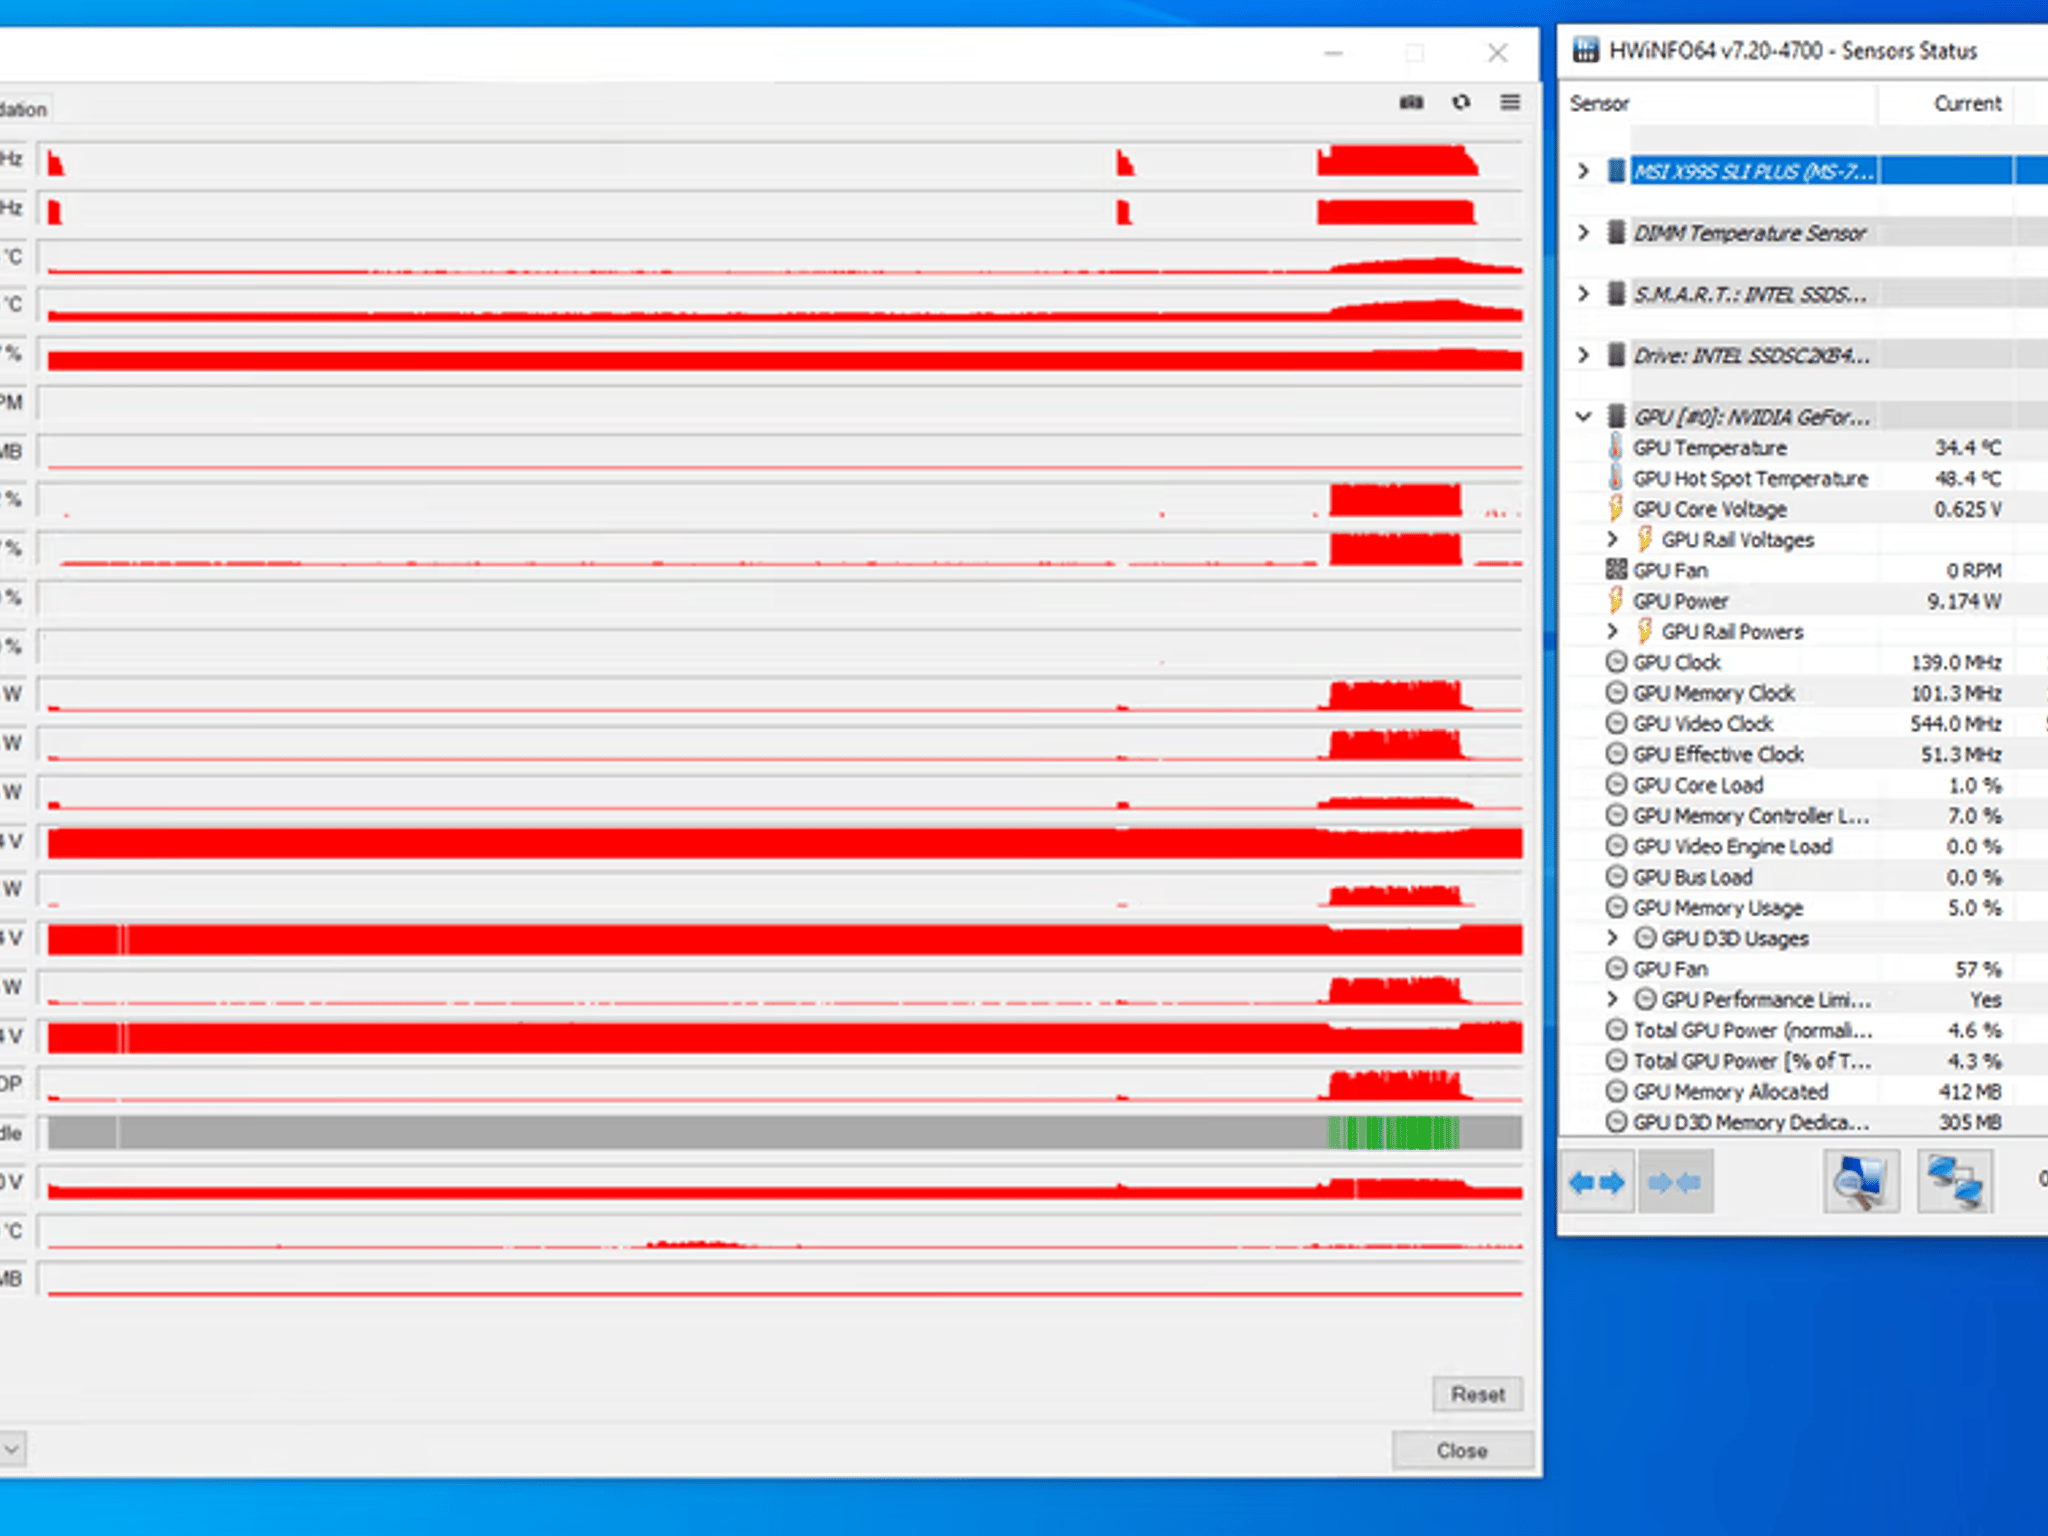Click the GPU Temperature thermometer icon
The height and width of the screenshot is (1536, 2048).
[x=1616, y=447]
